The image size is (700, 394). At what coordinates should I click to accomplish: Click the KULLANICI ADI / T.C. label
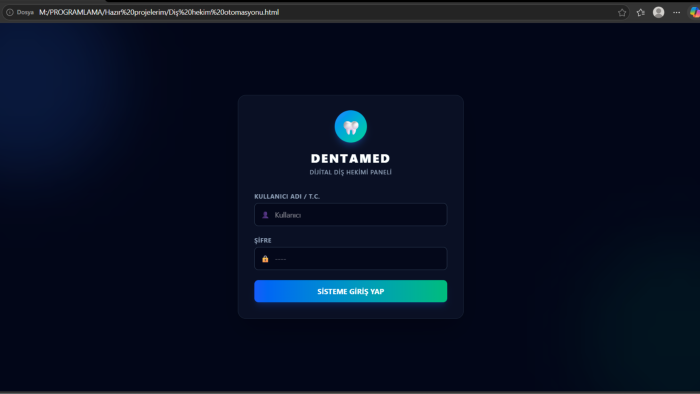[287, 196]
